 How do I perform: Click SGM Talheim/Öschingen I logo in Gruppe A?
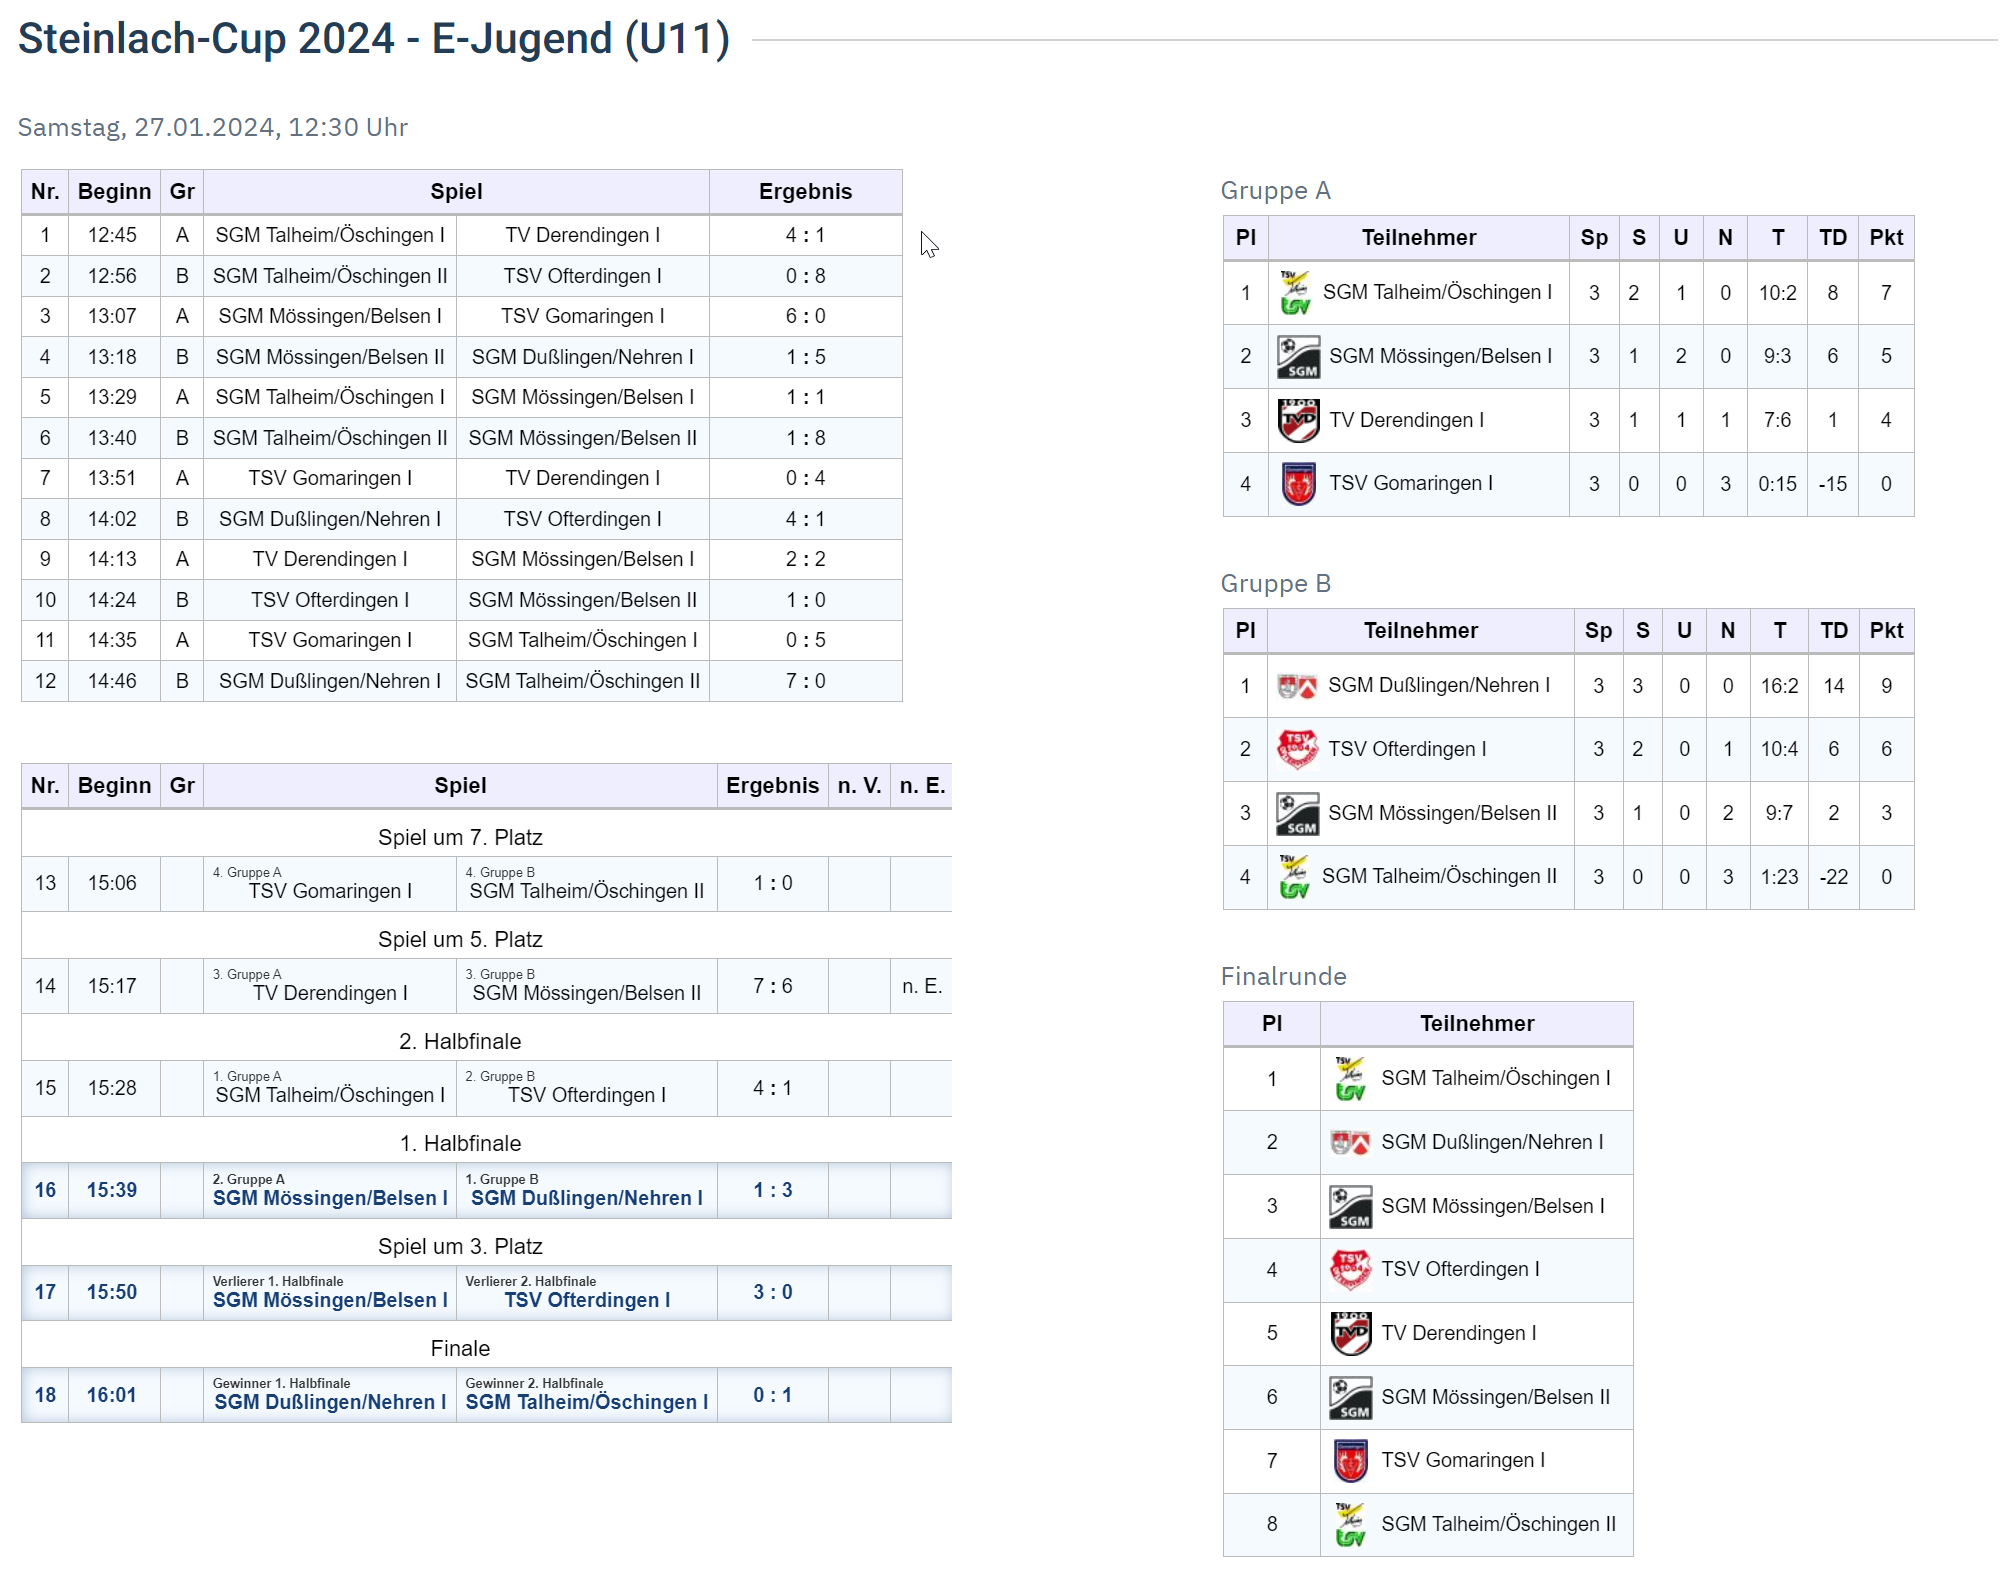1295,293
